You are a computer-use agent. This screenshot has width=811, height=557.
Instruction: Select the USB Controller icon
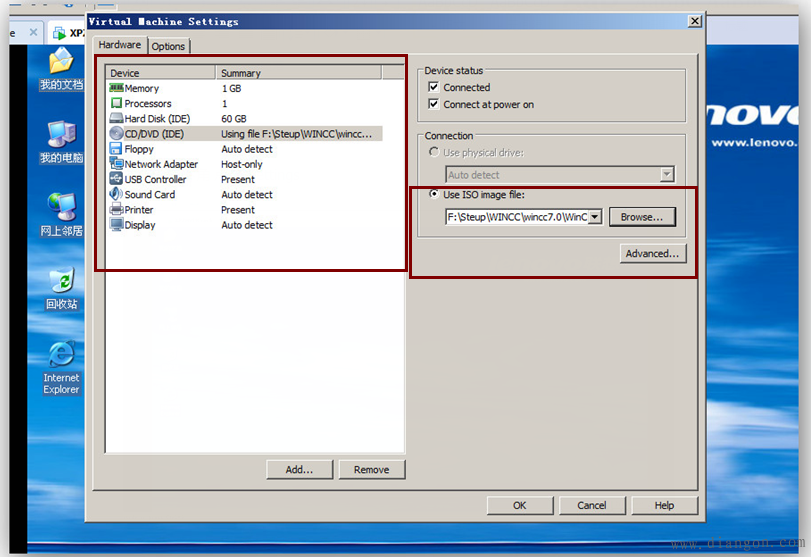coord(116,179)
